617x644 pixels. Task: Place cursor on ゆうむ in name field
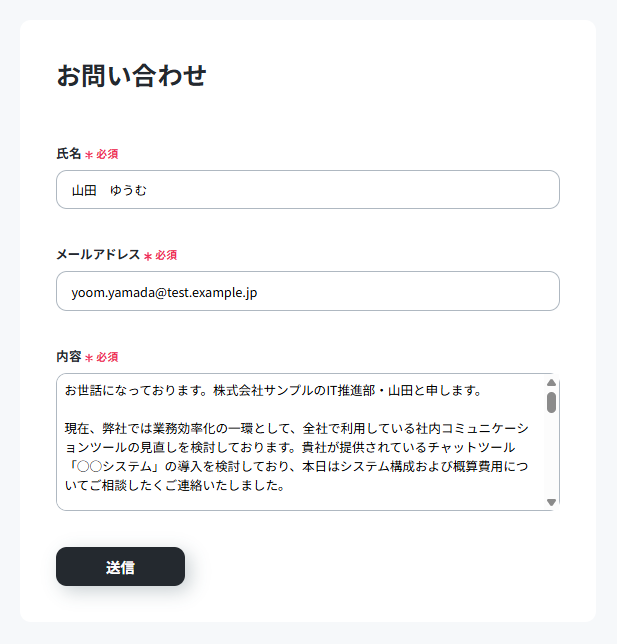pos(128,191)
